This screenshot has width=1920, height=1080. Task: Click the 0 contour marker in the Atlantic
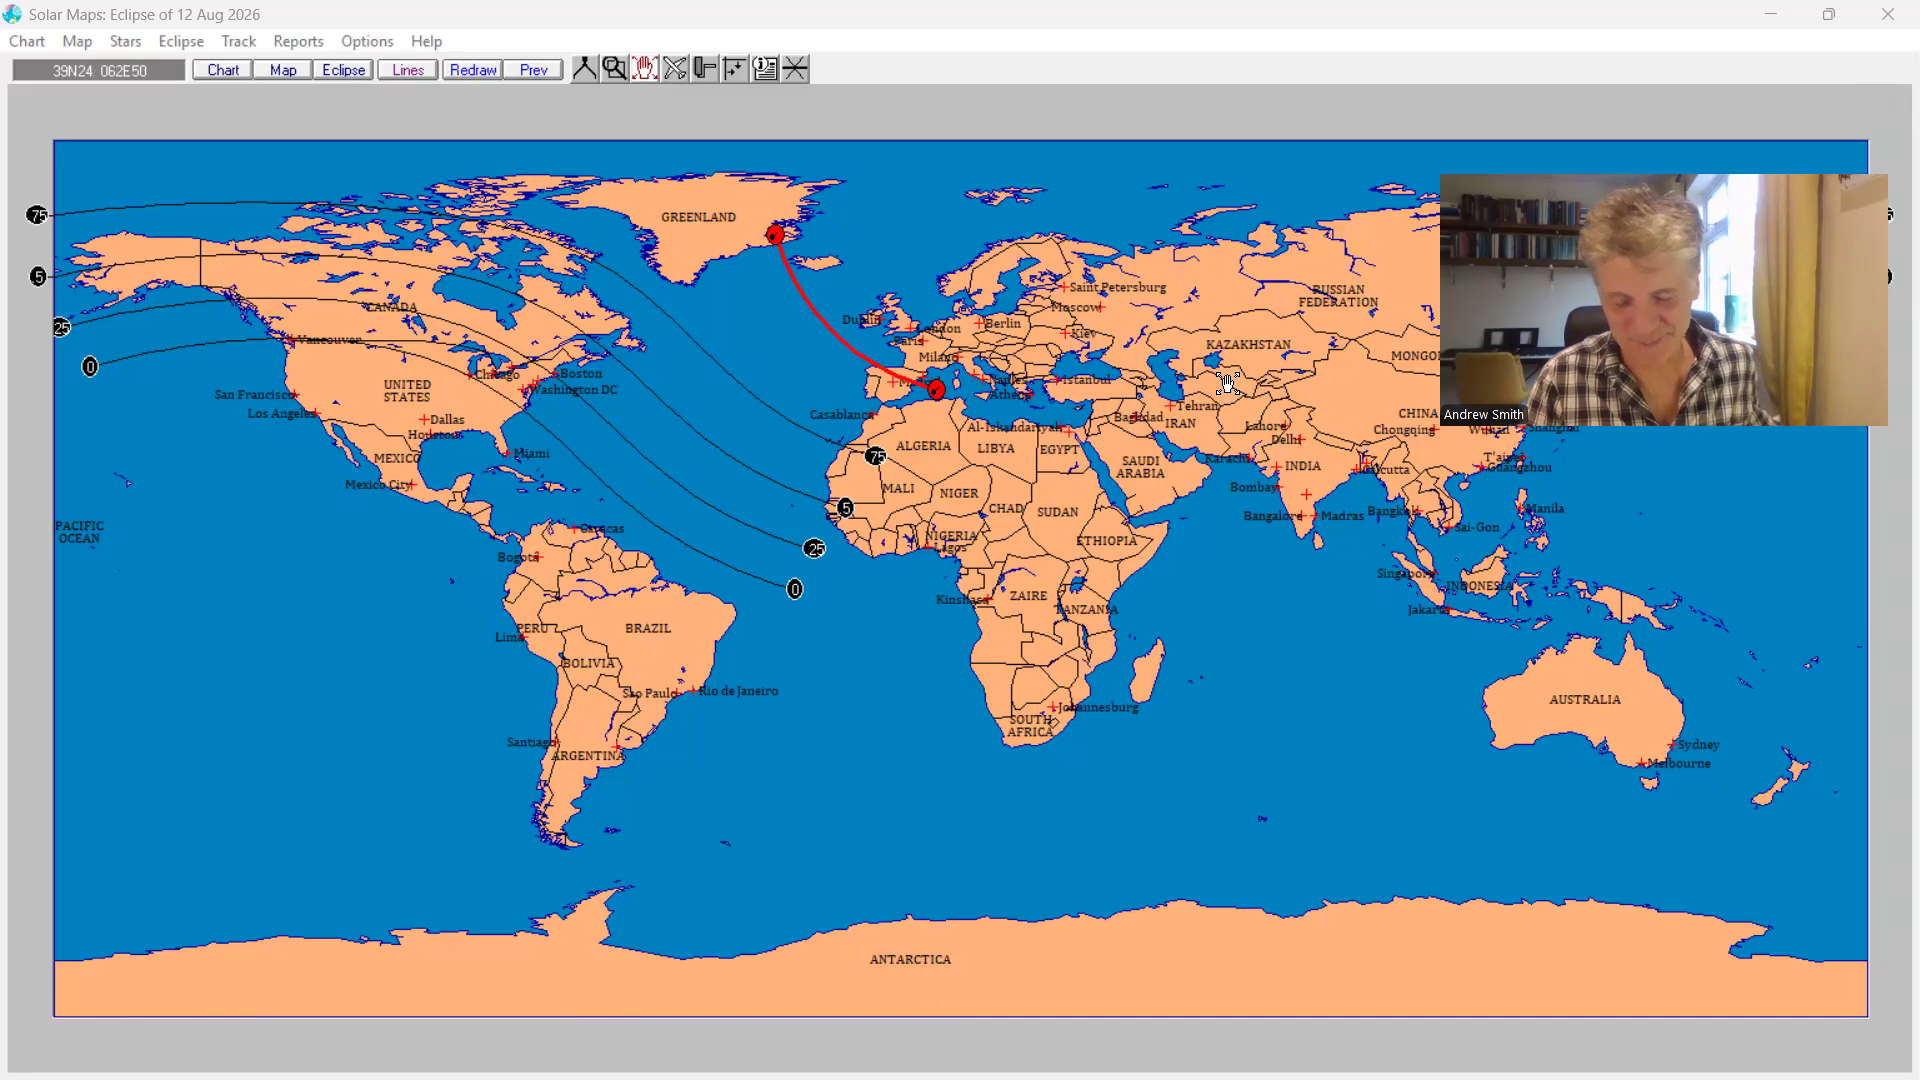click(x=795, y=590)
